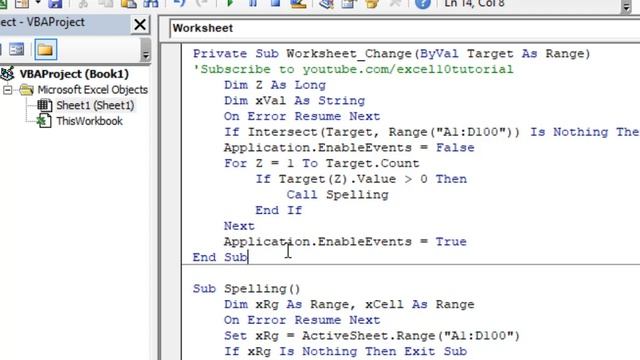This screenshot has width=640, height=360.
Task: Click Application.EnableEvents = False line
Action: coord(349,148)
